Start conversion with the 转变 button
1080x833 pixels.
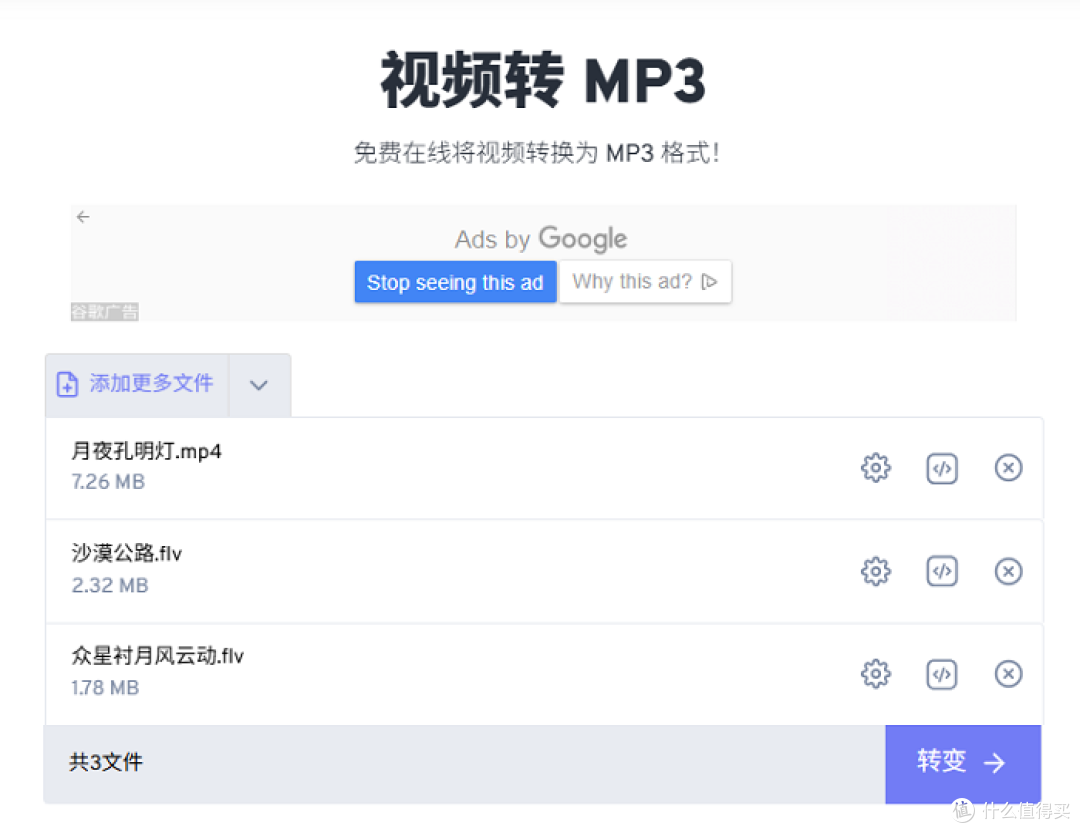[x=962, y=763]
